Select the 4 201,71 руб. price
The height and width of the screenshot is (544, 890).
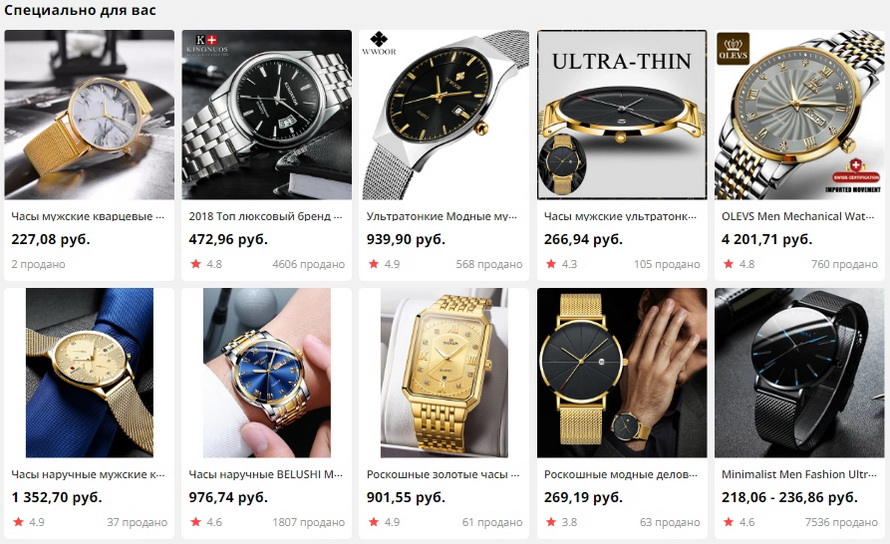pyautogui.click(x=767, y=239)
